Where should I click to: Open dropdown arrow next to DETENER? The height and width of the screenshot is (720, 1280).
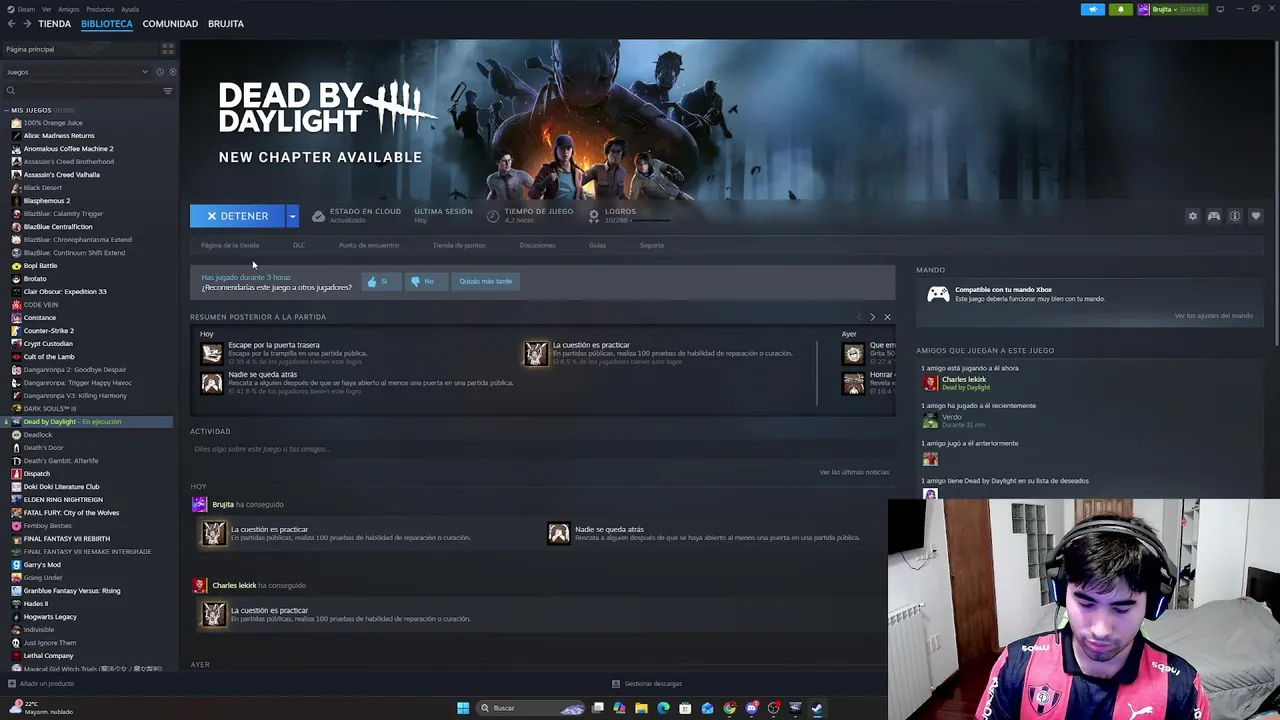292,216
